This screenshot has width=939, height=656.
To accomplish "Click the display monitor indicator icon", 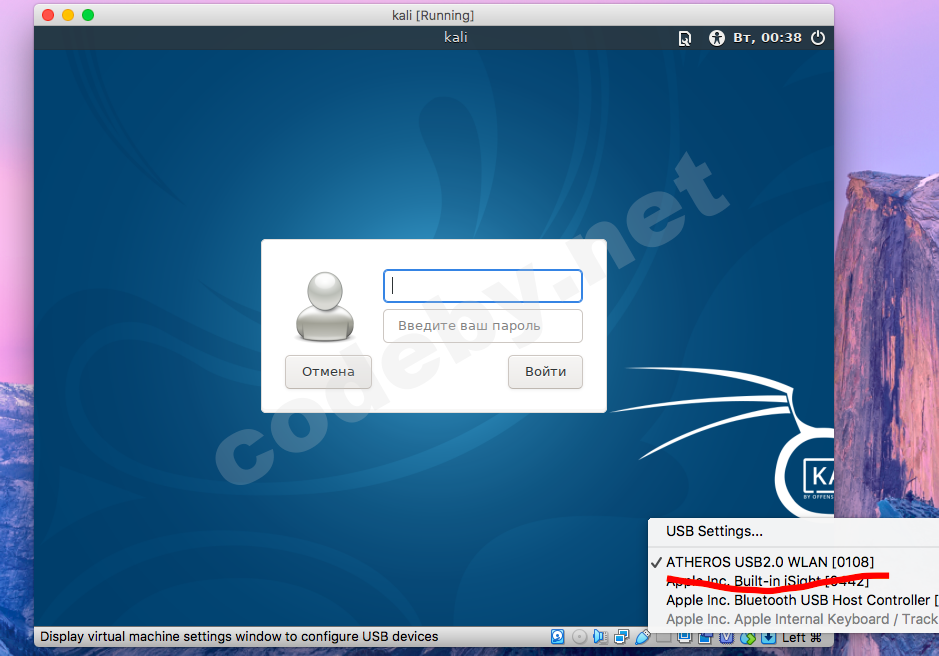I will 684,637.
